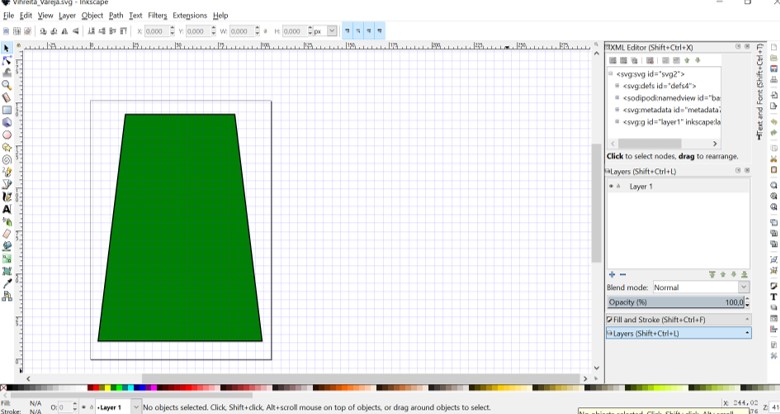Open the Layer menu
Screen dimensions: 780x414
67,15
